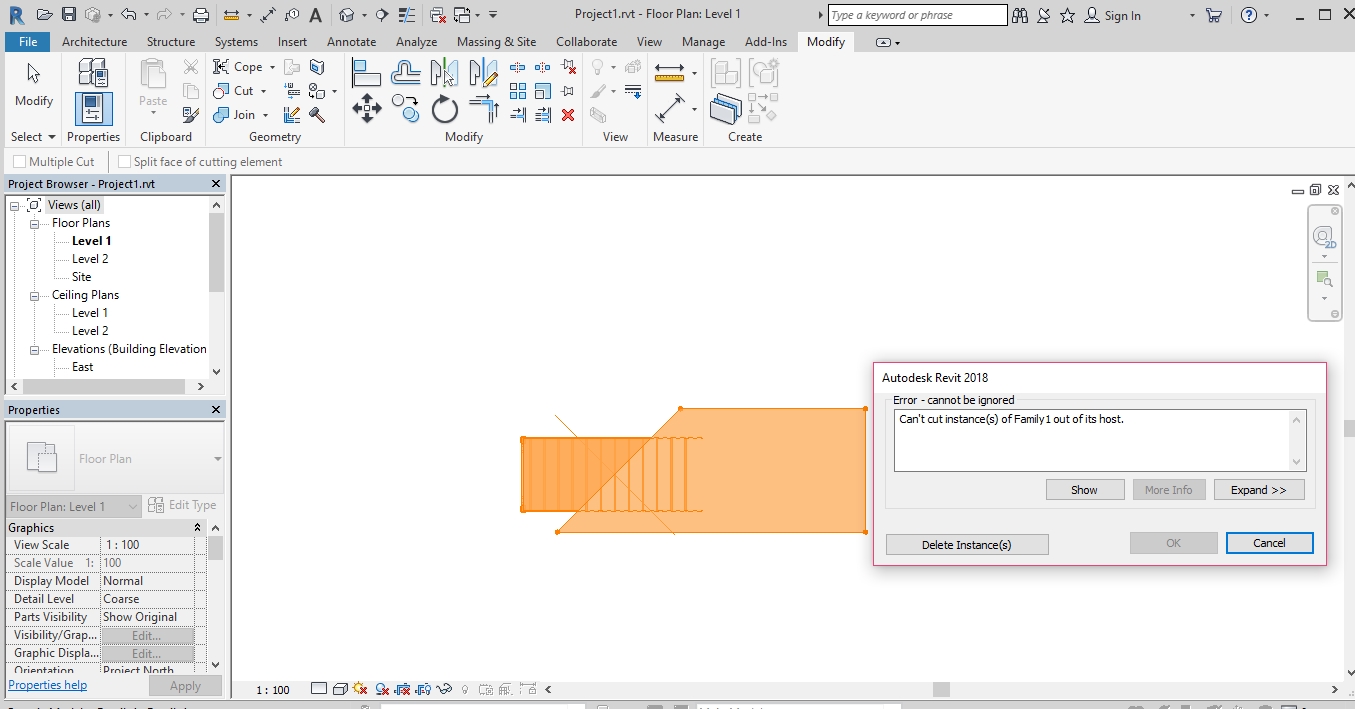Switch to the Architecture ribbon tab
This screenshot has width=1355, height=709.
coord(94,41)
